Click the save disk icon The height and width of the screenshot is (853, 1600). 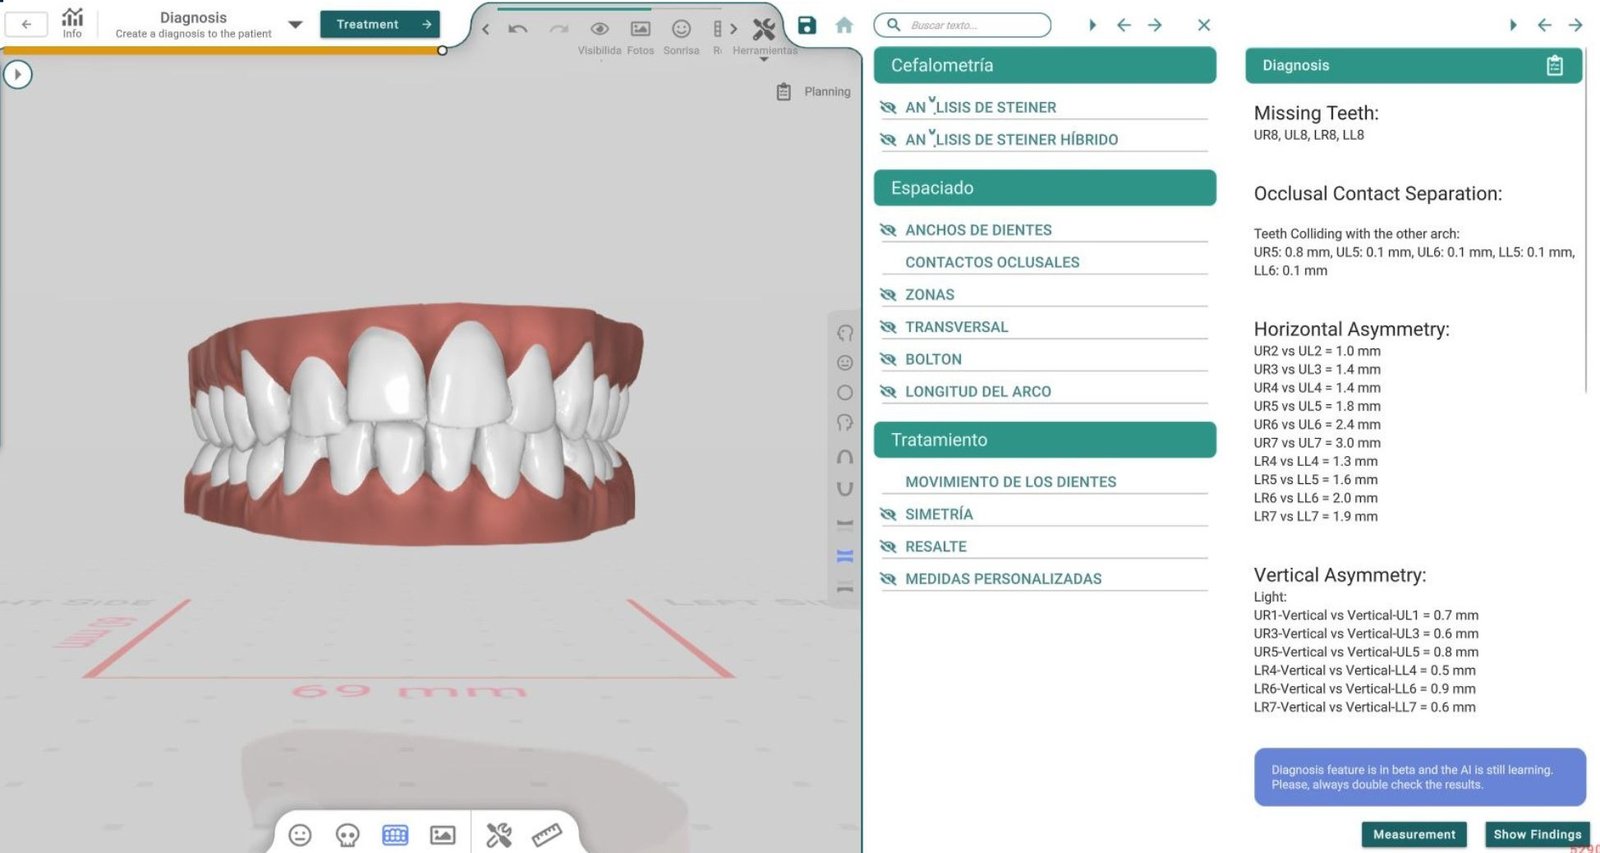[807, 25]
